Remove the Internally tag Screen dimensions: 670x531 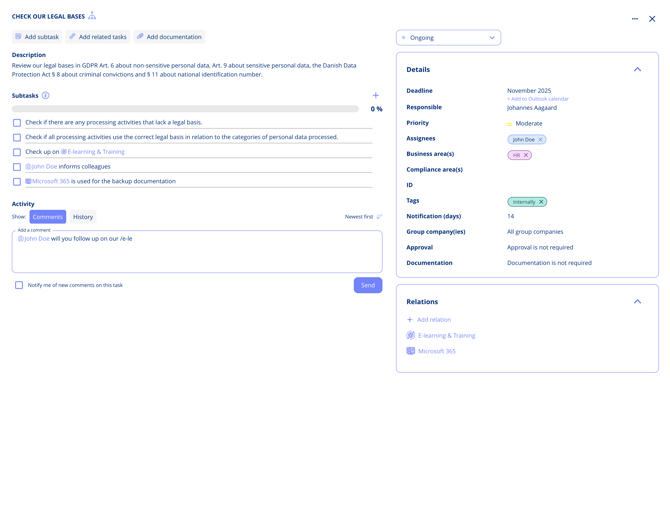point(541,202)
